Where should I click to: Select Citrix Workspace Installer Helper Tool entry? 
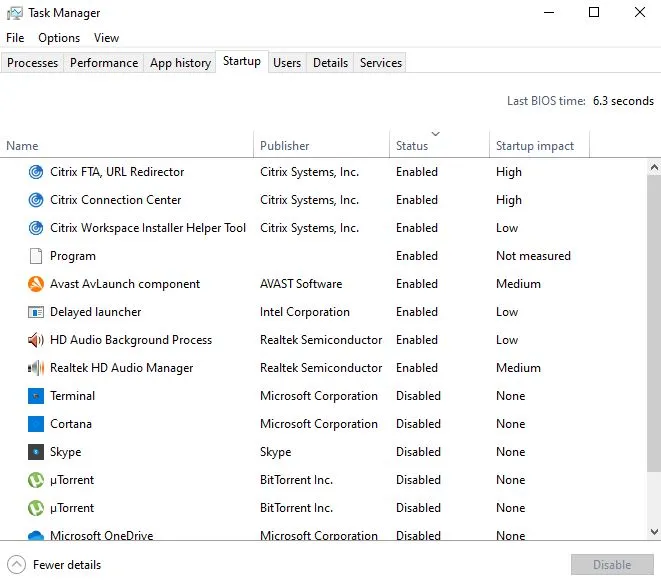(148, 228)
